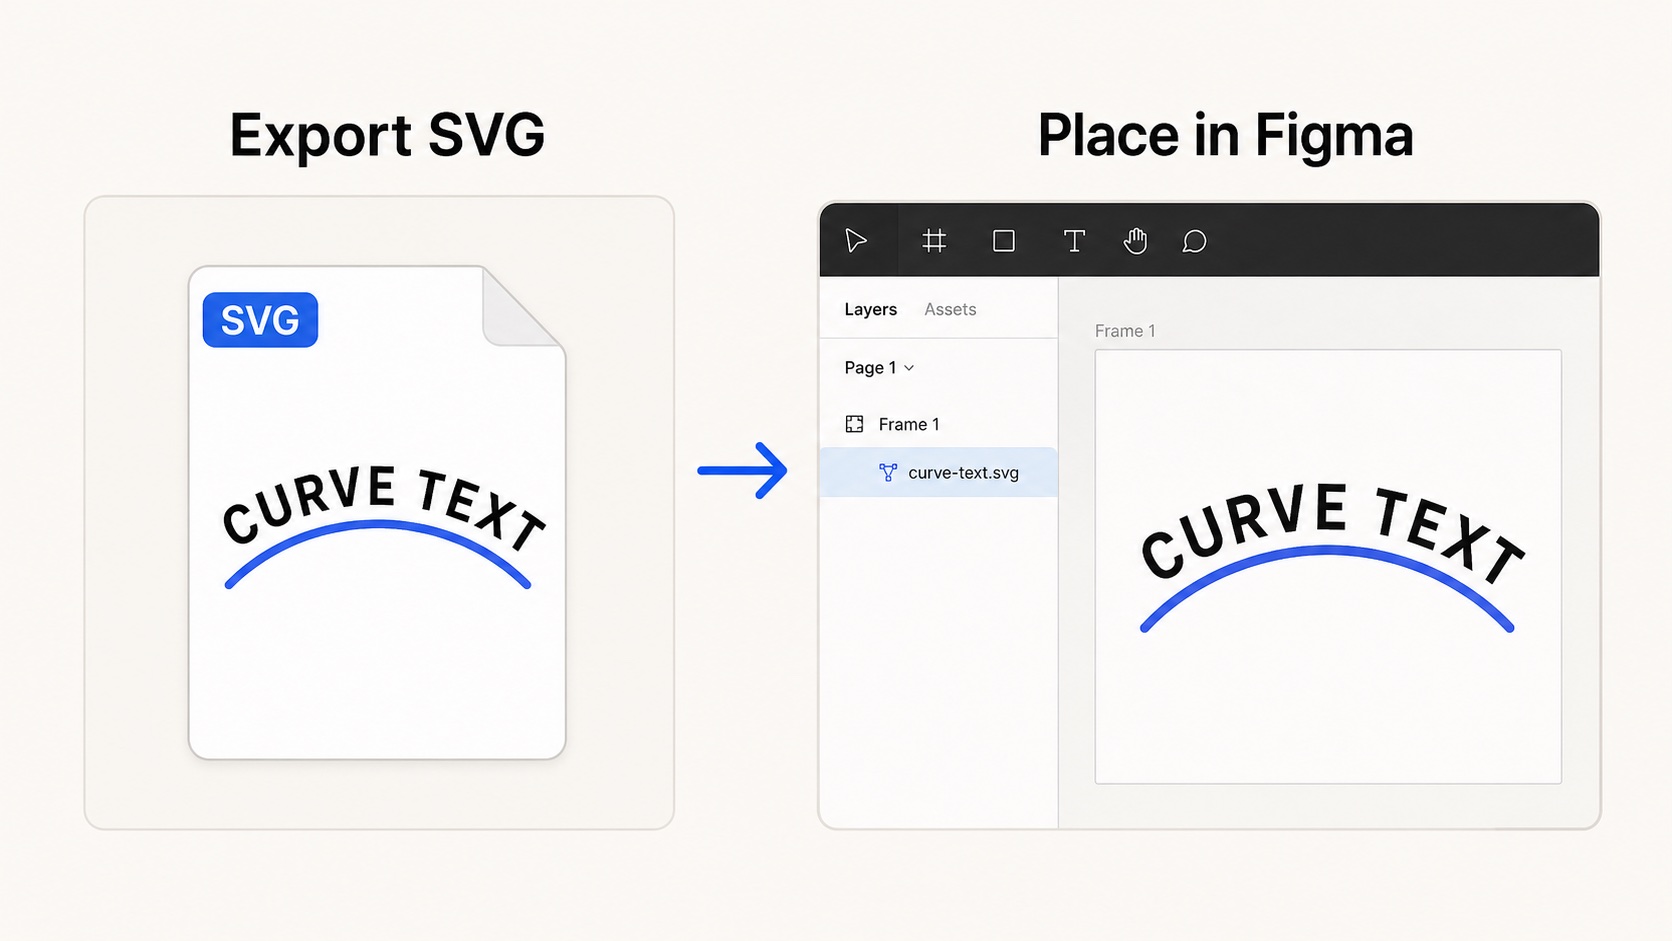
Task: Select the curve-text.svg layer
Action: tap(938, 472)
